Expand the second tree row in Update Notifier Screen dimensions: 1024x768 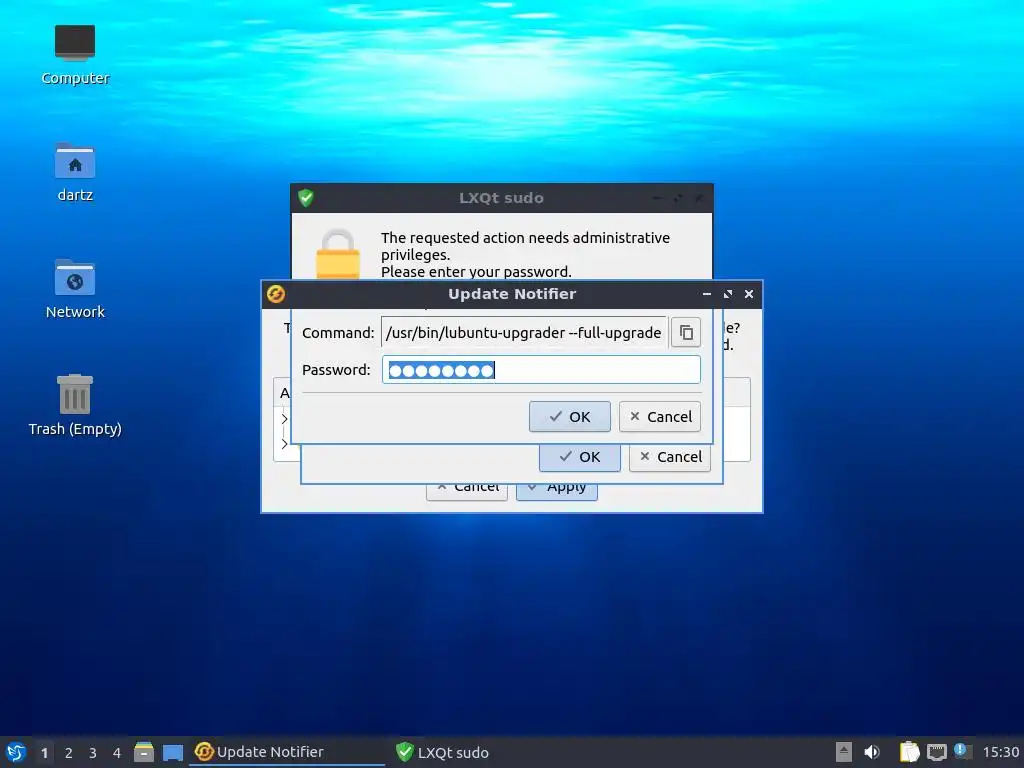284,443
